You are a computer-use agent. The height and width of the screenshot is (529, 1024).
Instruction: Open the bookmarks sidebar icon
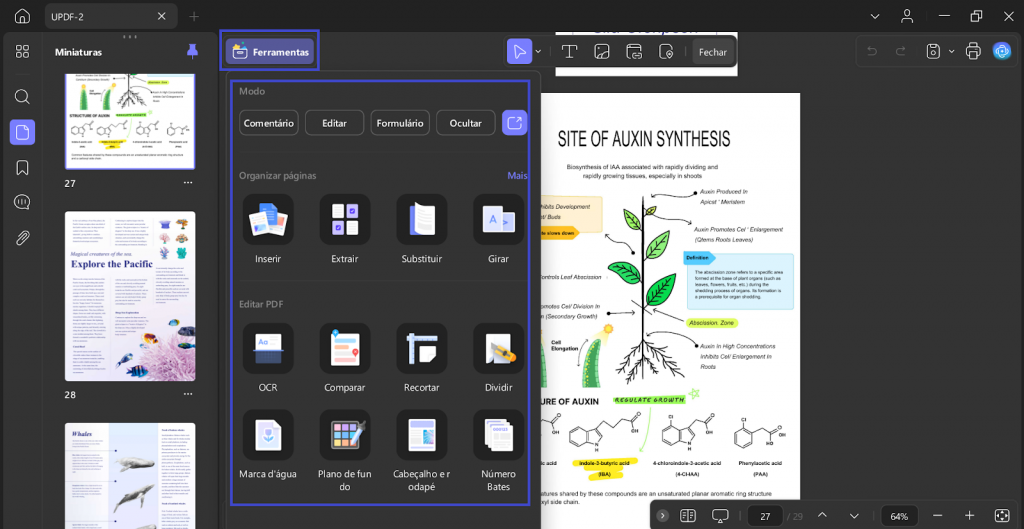coord(22,168)
